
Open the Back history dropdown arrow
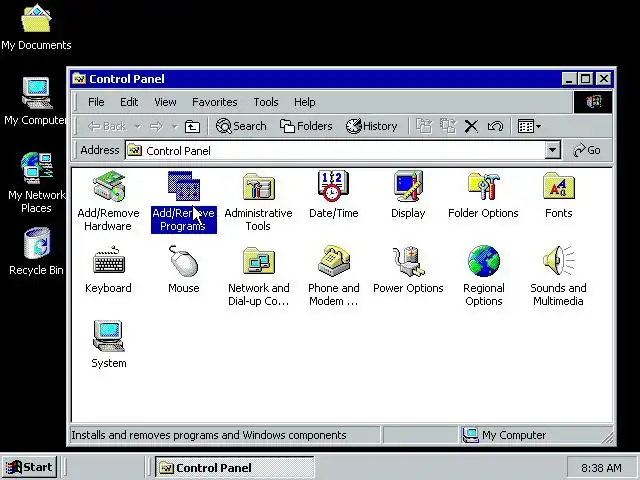[x=138, y=127]
